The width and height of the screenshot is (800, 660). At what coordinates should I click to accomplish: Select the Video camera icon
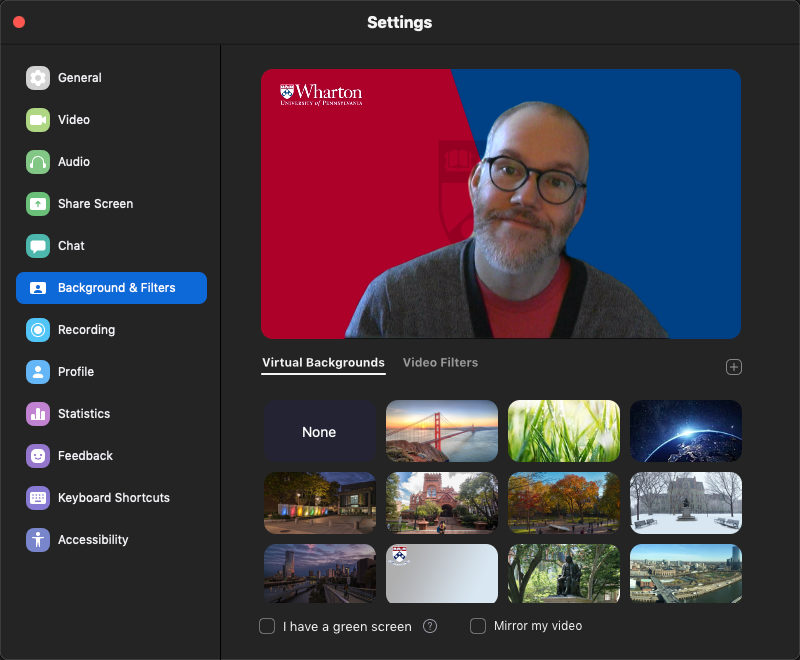pos(38,120)
